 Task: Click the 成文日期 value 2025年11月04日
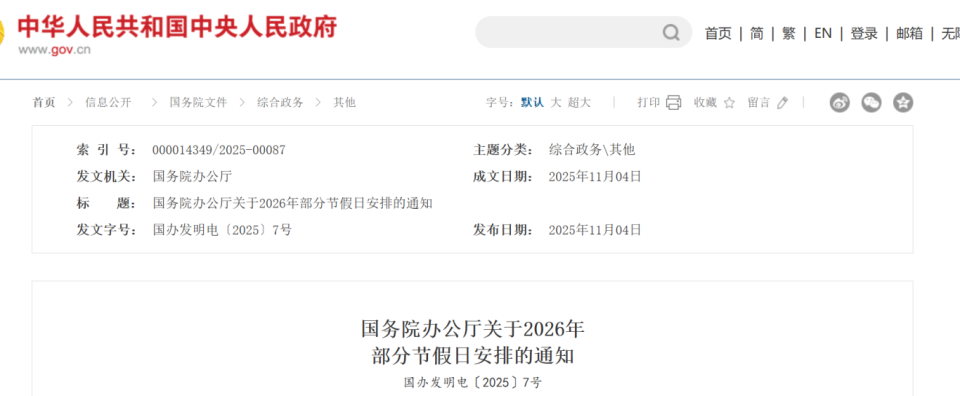595,177
